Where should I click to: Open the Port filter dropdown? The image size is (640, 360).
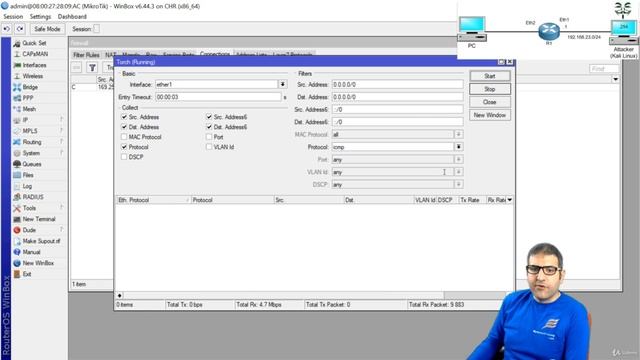459,160
